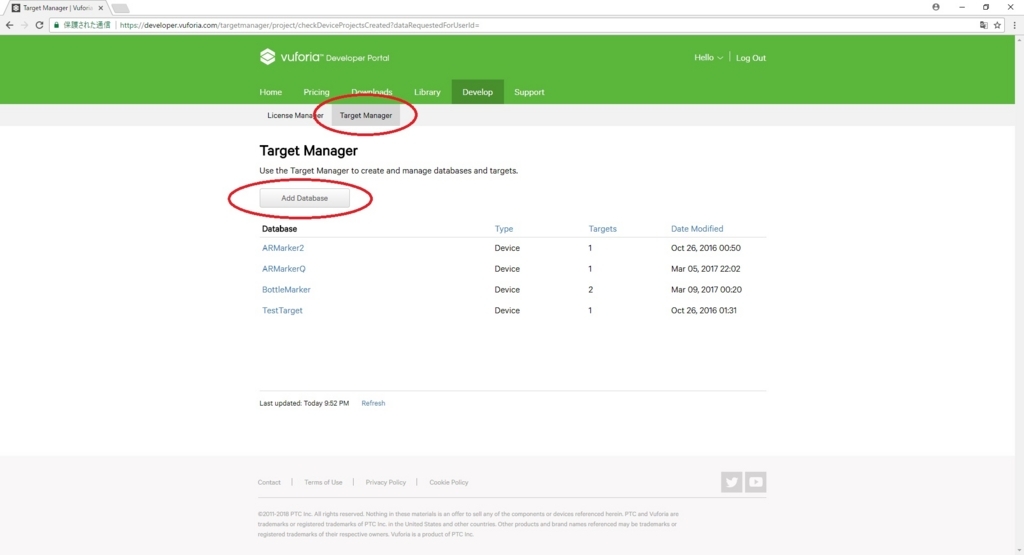
Task: Expand the Hello user dropdown
Action: coord(708,57)
